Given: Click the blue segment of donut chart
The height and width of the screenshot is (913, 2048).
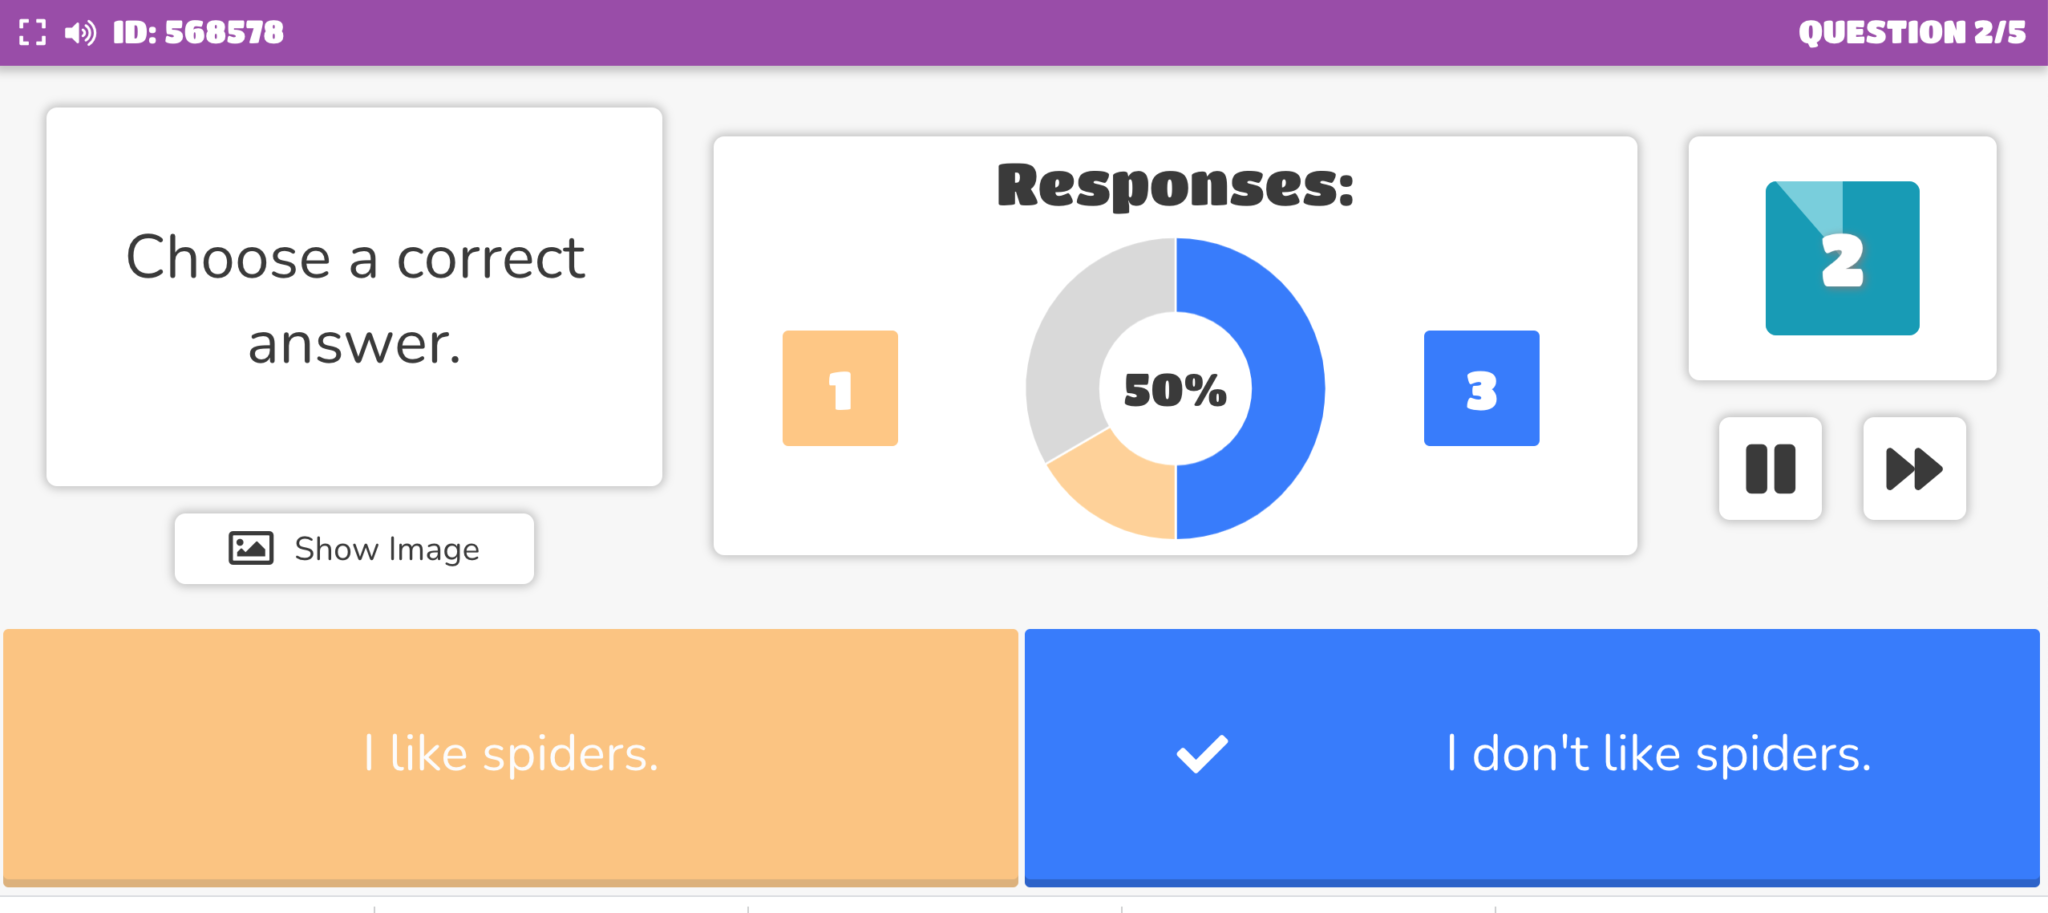Looking at the screenshot, I should [1285, 388].
